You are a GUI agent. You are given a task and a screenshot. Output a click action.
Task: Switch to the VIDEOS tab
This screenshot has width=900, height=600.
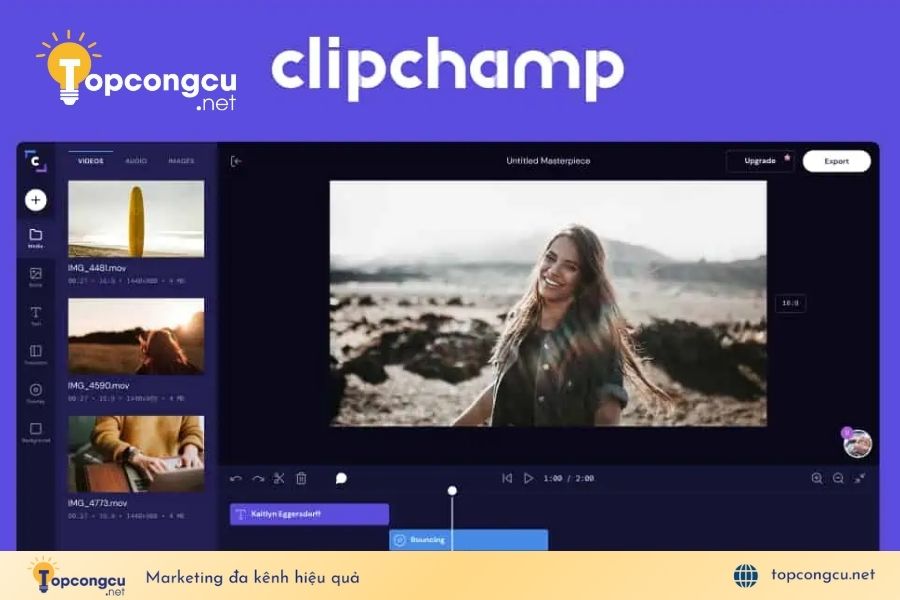click(91, 161)
